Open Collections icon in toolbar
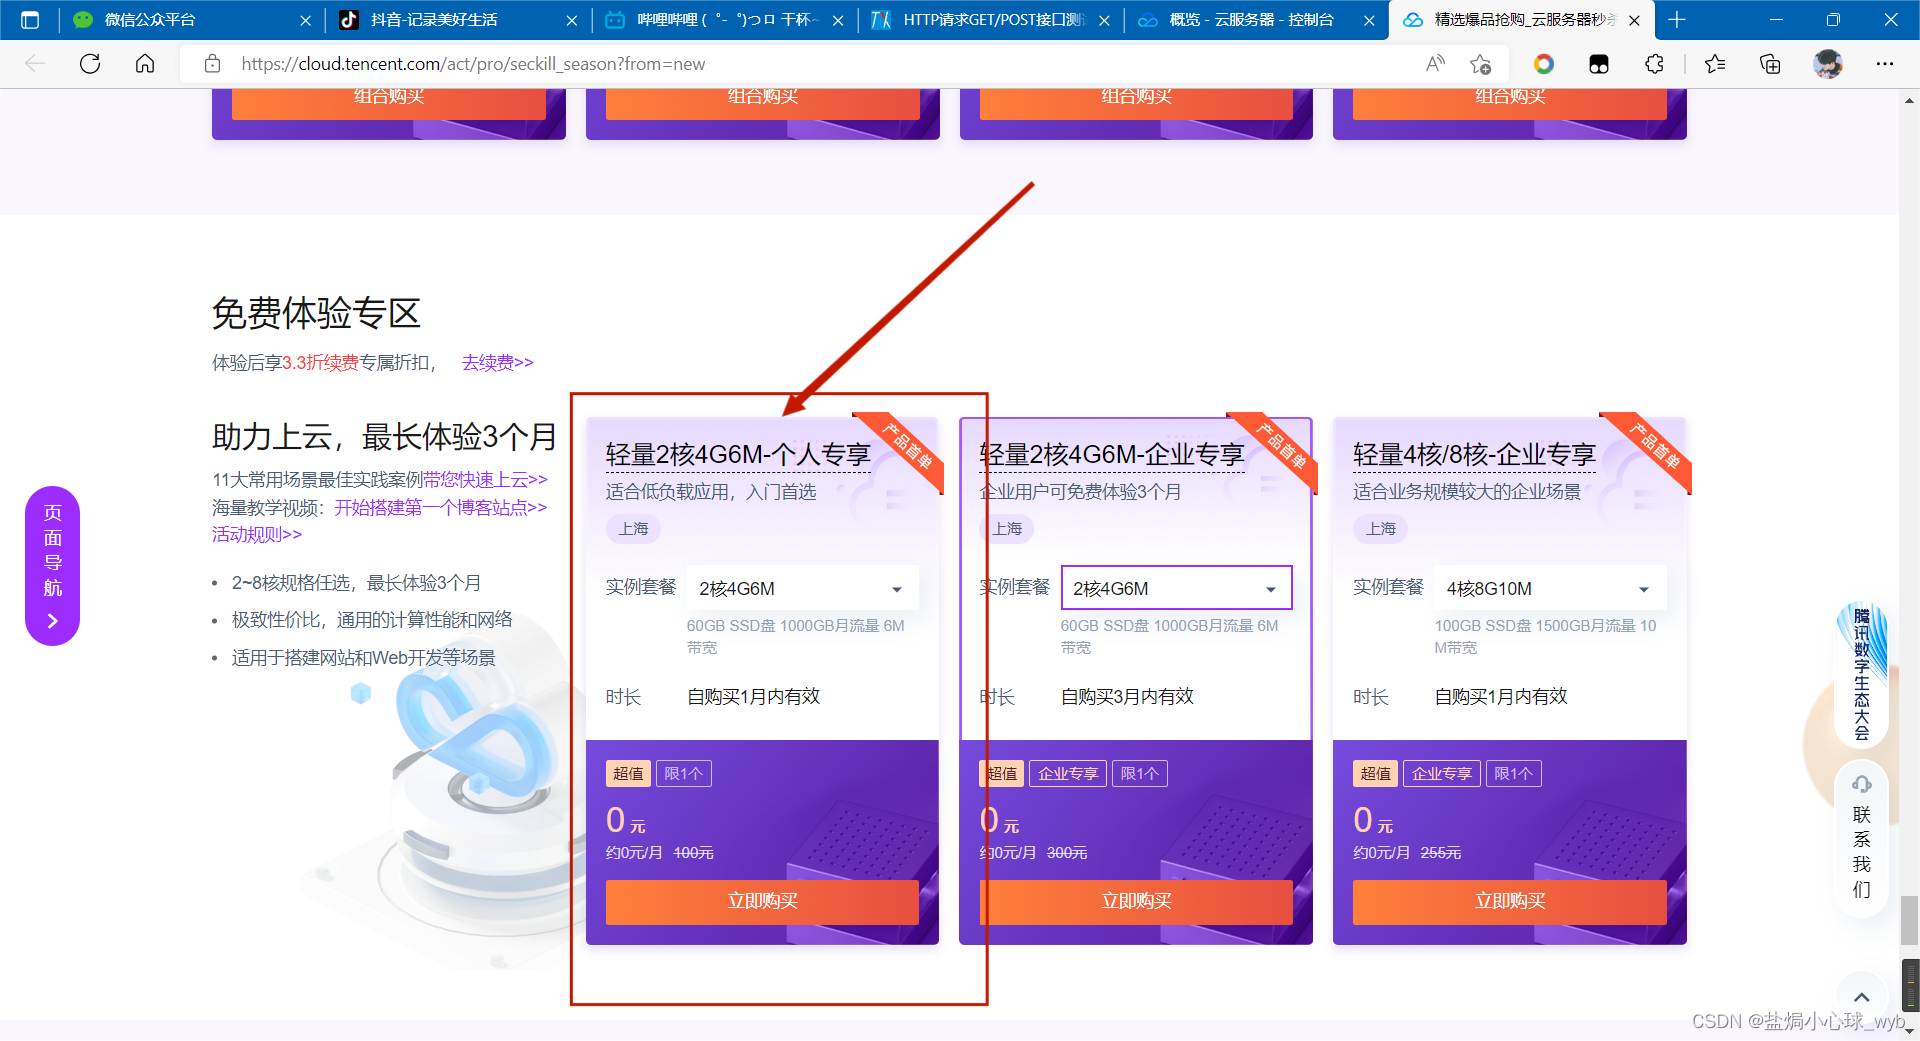The height and width of the screenshot is (1041, 1920). pos(1770,64)
